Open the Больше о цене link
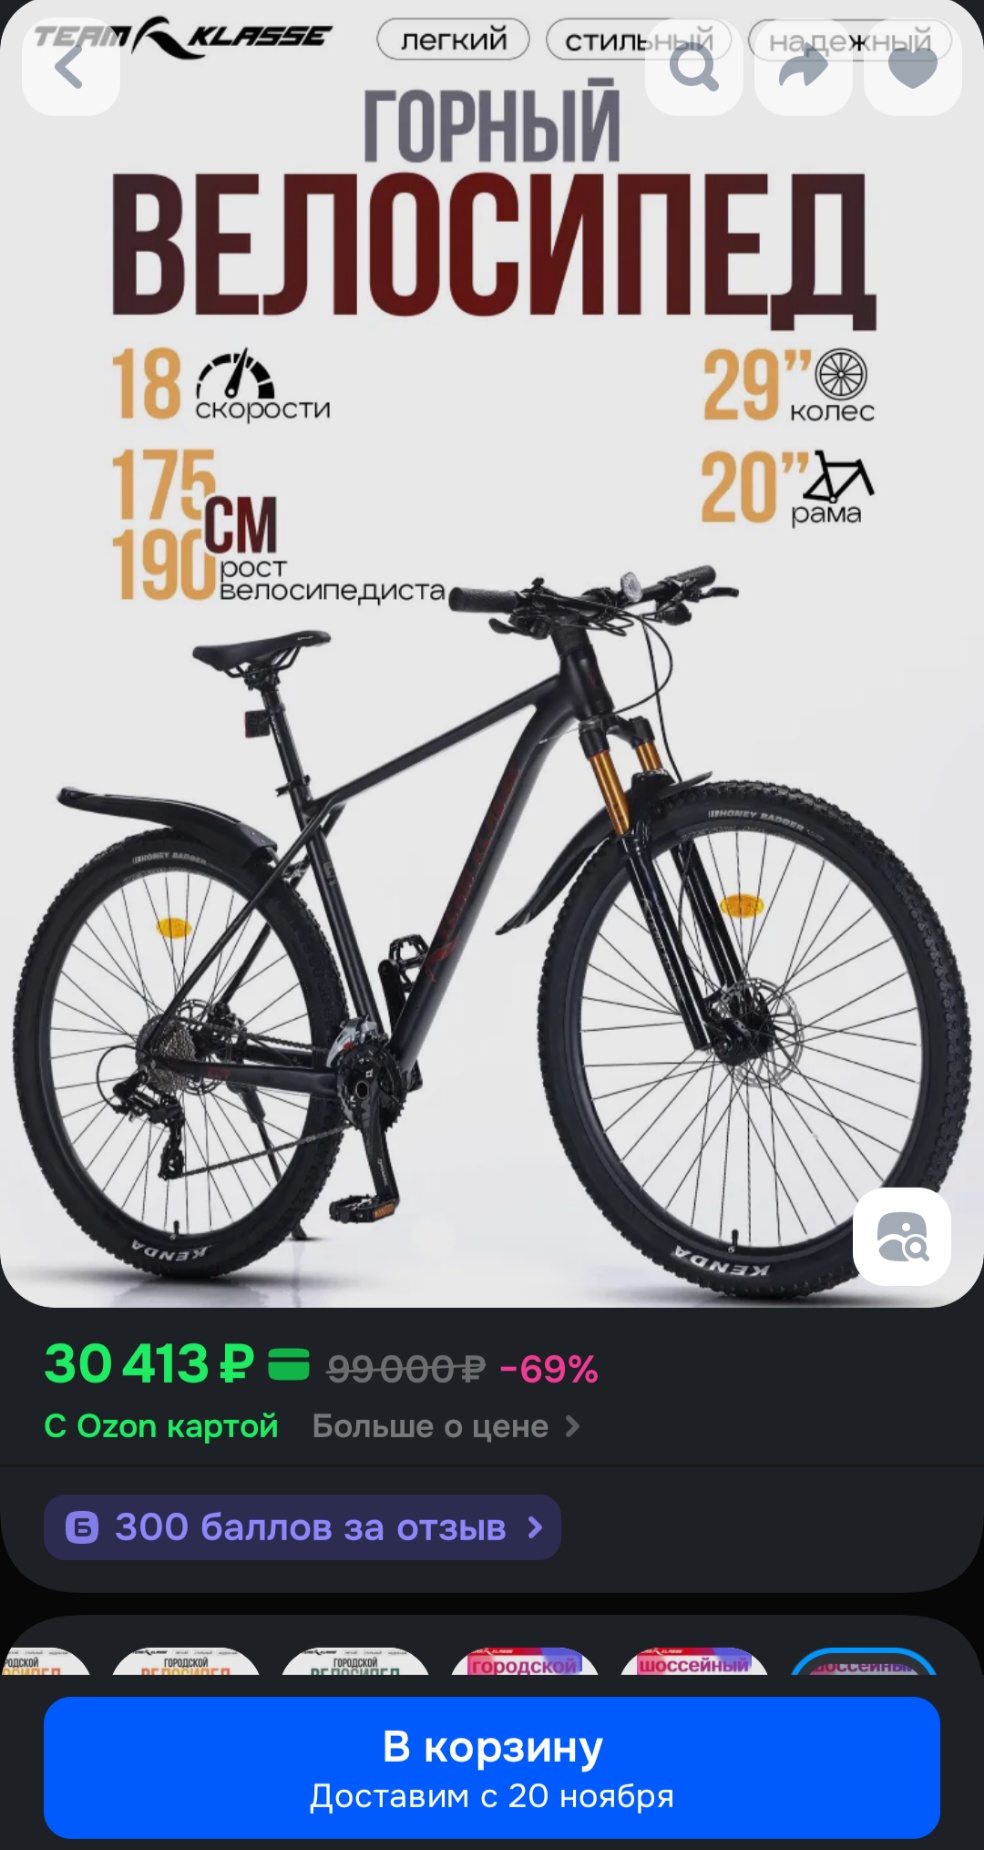 tap(430, 1426)
